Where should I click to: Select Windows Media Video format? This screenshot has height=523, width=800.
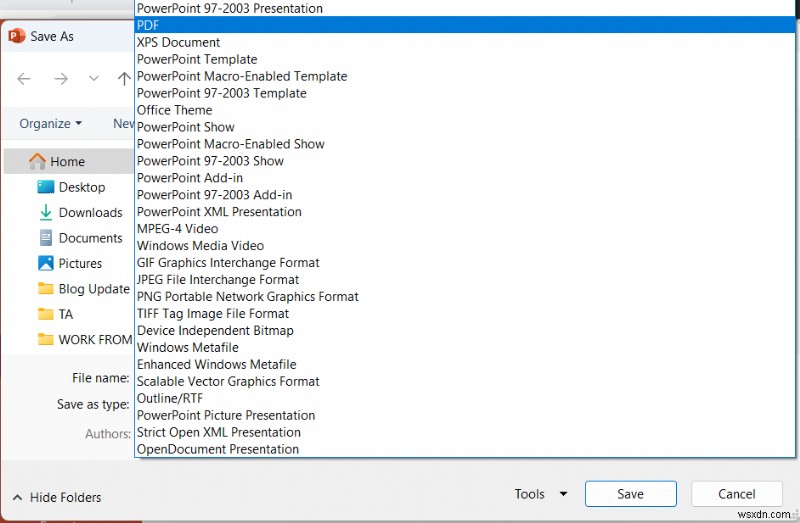point(465,245)
